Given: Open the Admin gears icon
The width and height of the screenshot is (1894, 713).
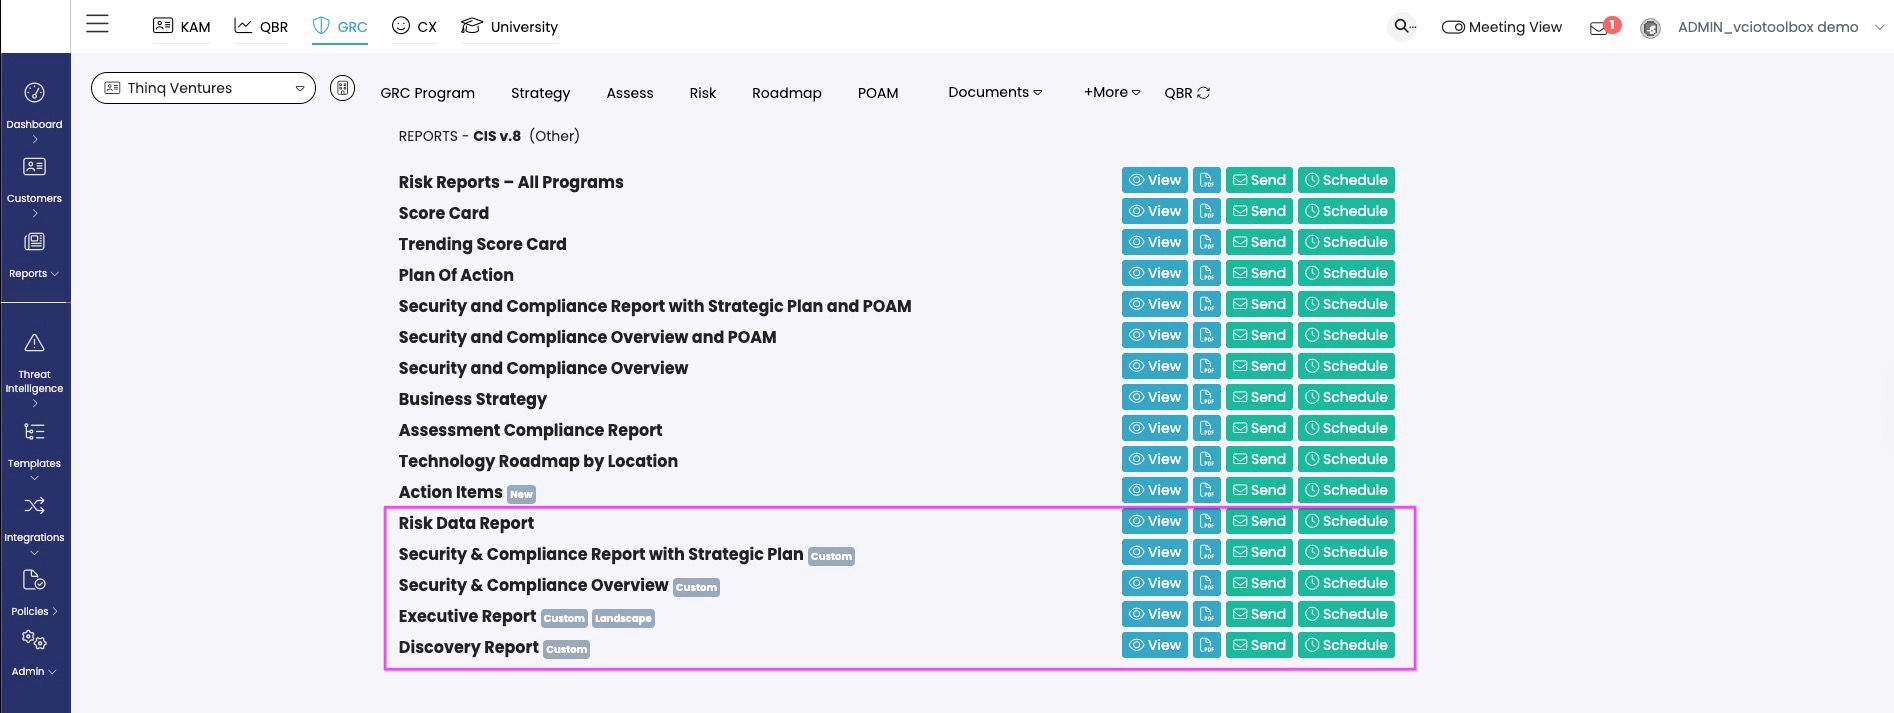Looking at the screenshot, I should 34,640.
